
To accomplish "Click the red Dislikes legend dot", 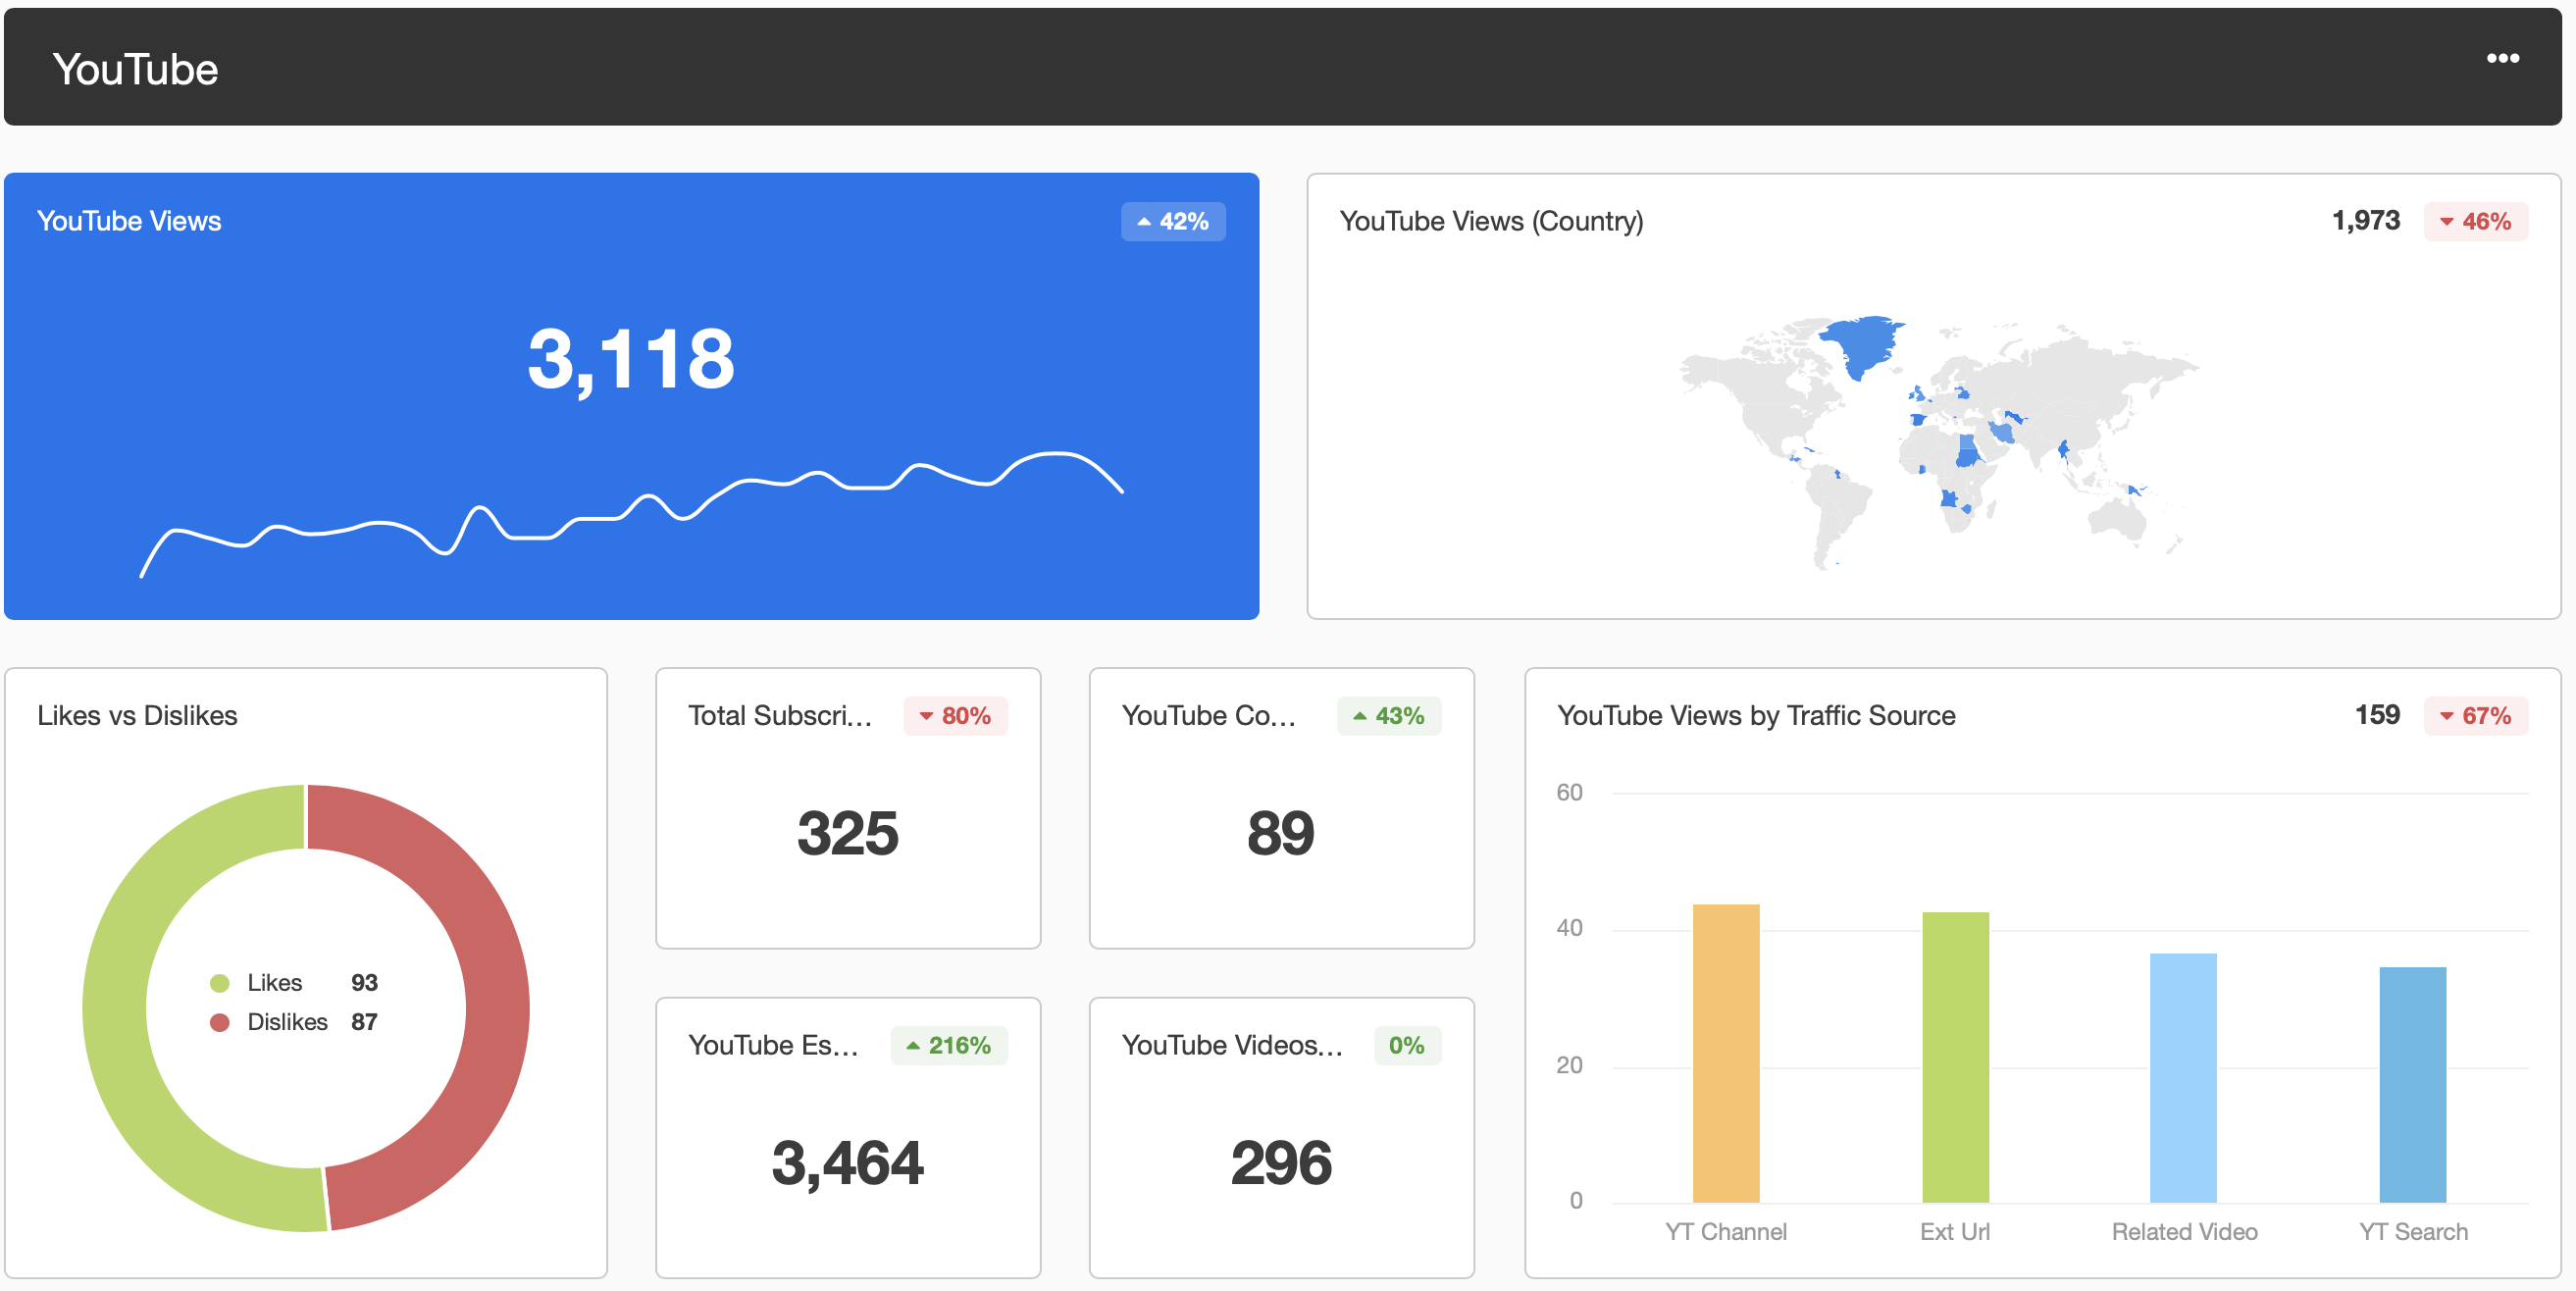I will (x=220, y=1022).
